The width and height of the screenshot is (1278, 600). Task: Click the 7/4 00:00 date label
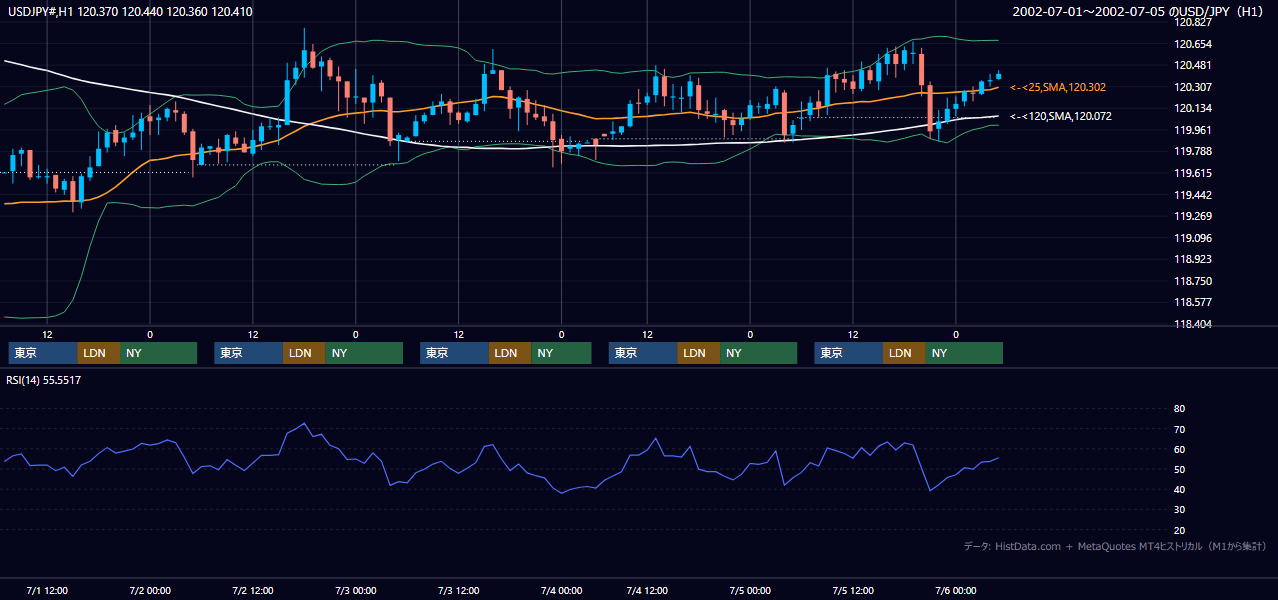[561, 590]
